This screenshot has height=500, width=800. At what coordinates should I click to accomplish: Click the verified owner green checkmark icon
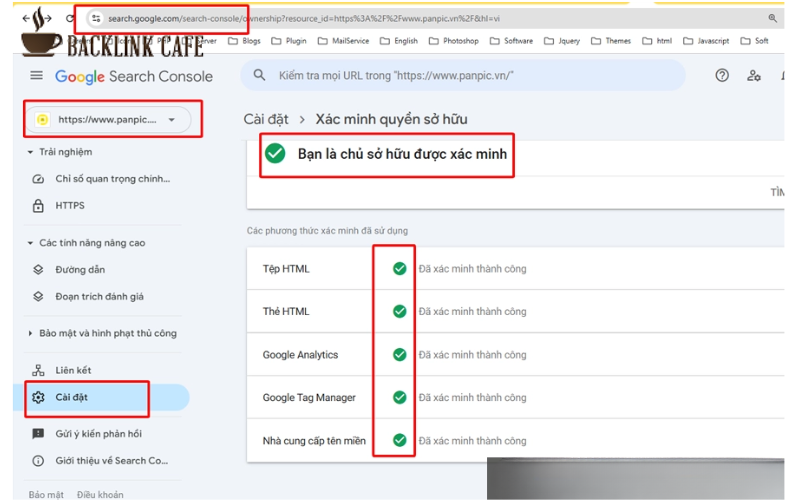coord(276,154)
